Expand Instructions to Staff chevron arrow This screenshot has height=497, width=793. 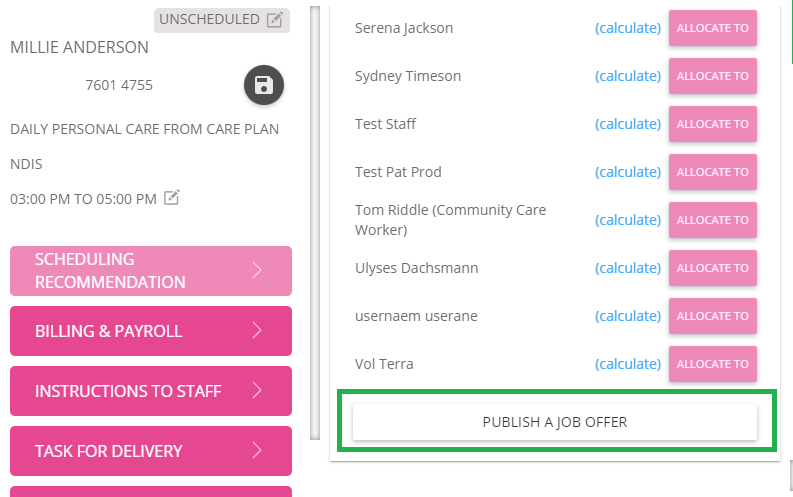257,390
